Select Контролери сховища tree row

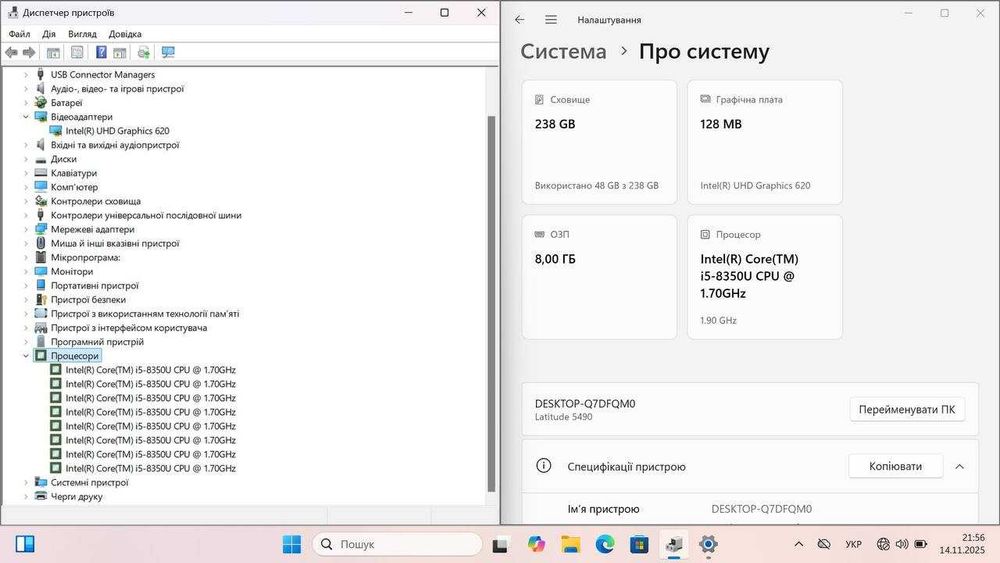click(96, 201)
